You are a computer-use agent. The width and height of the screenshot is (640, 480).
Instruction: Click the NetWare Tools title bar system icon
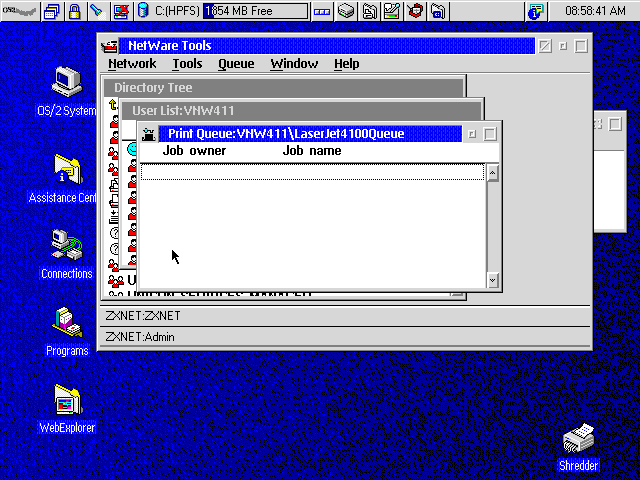click(x=109, y=46)
